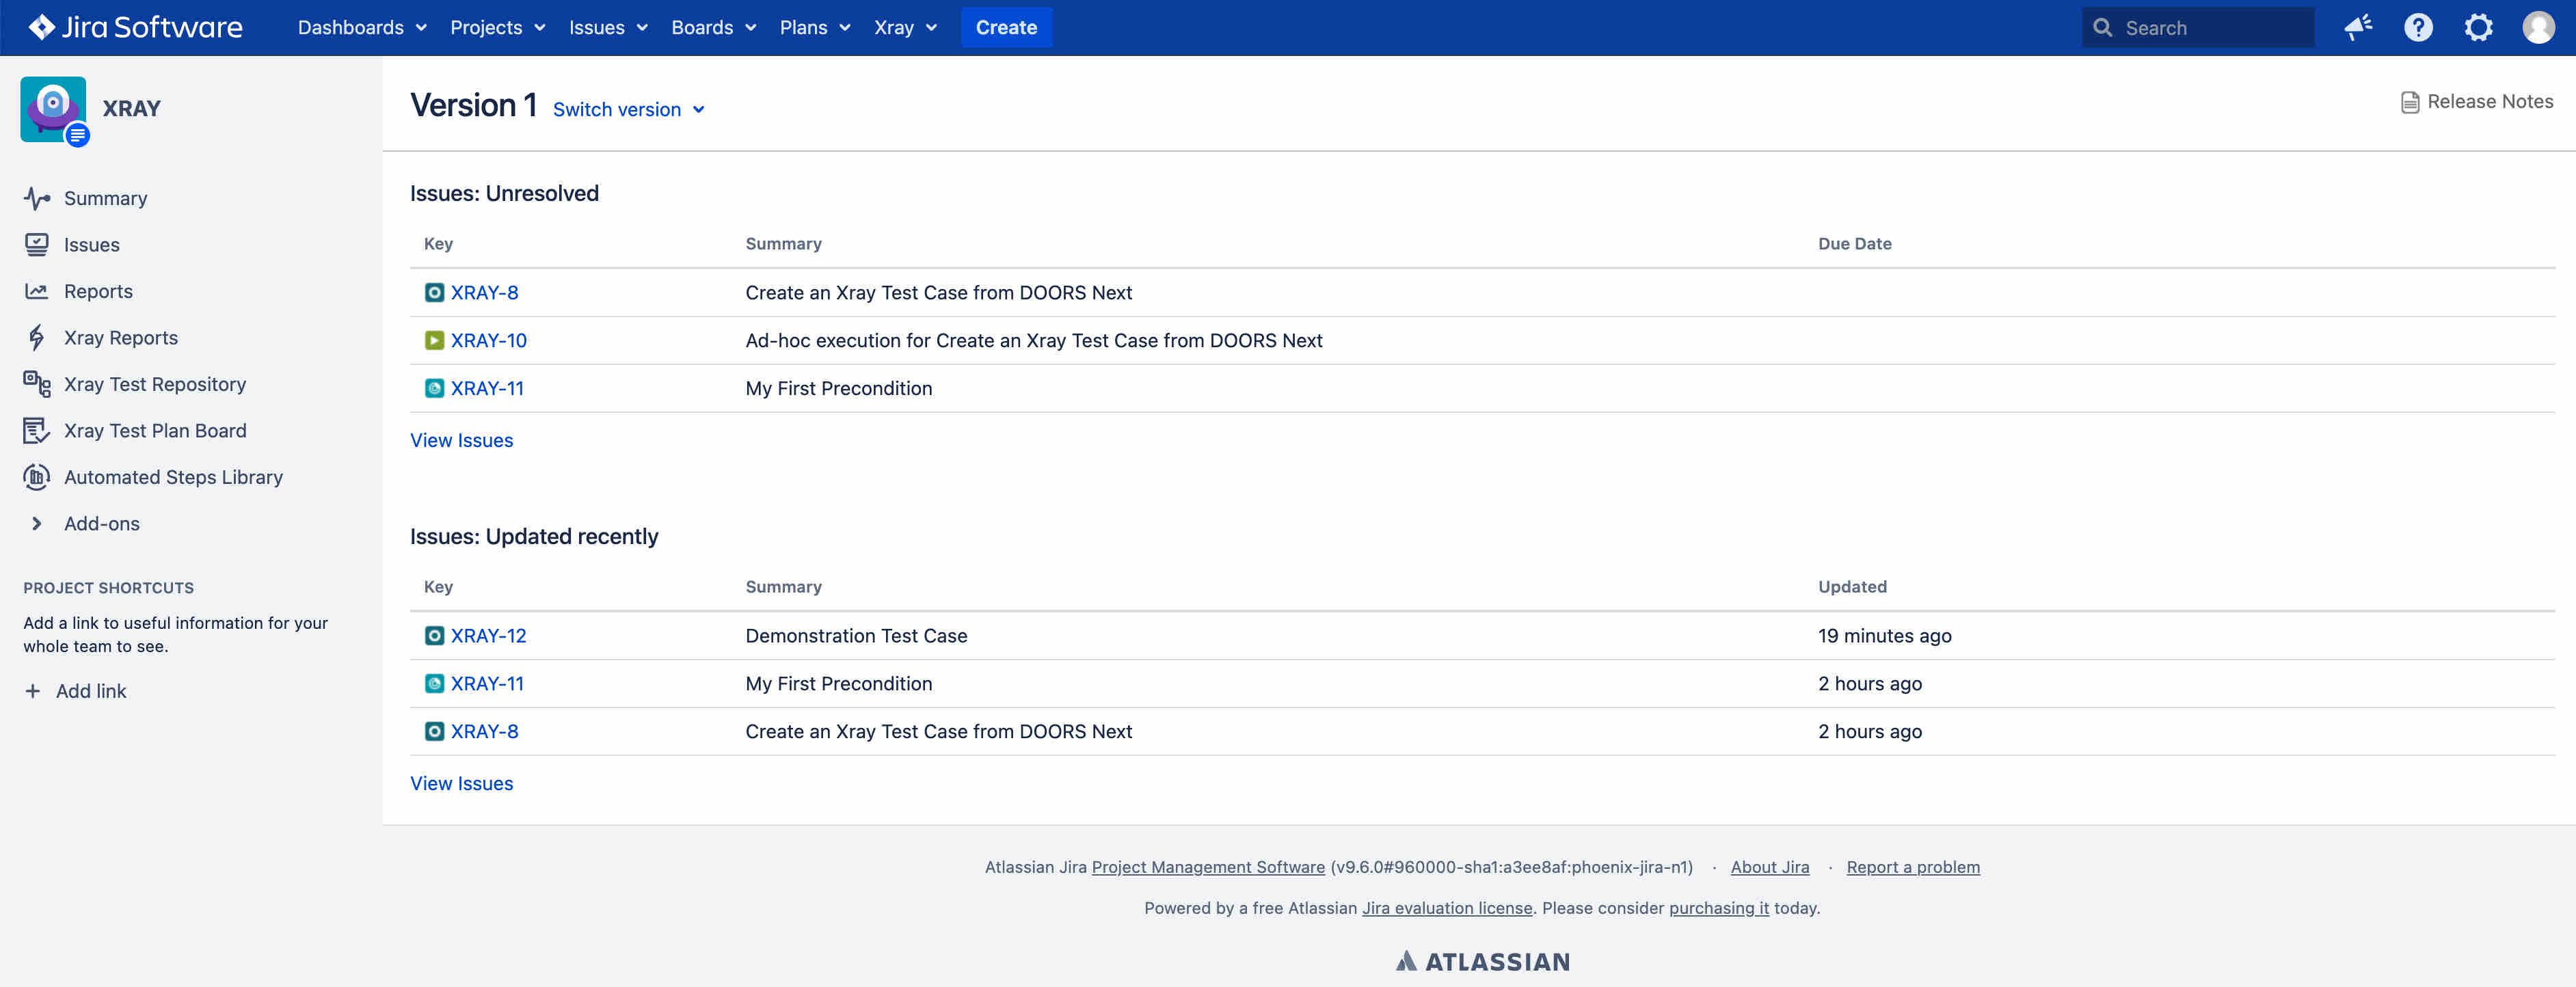Click the Automated Steps Library icon
Image resolution: width=2576 pixels, height=987 pixels.
click(x=37, y=477)
